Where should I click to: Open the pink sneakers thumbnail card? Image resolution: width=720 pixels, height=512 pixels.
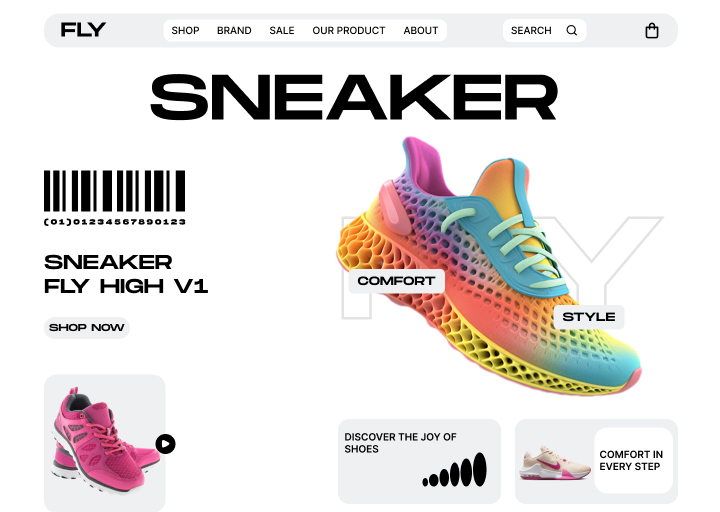click(105, 443)
